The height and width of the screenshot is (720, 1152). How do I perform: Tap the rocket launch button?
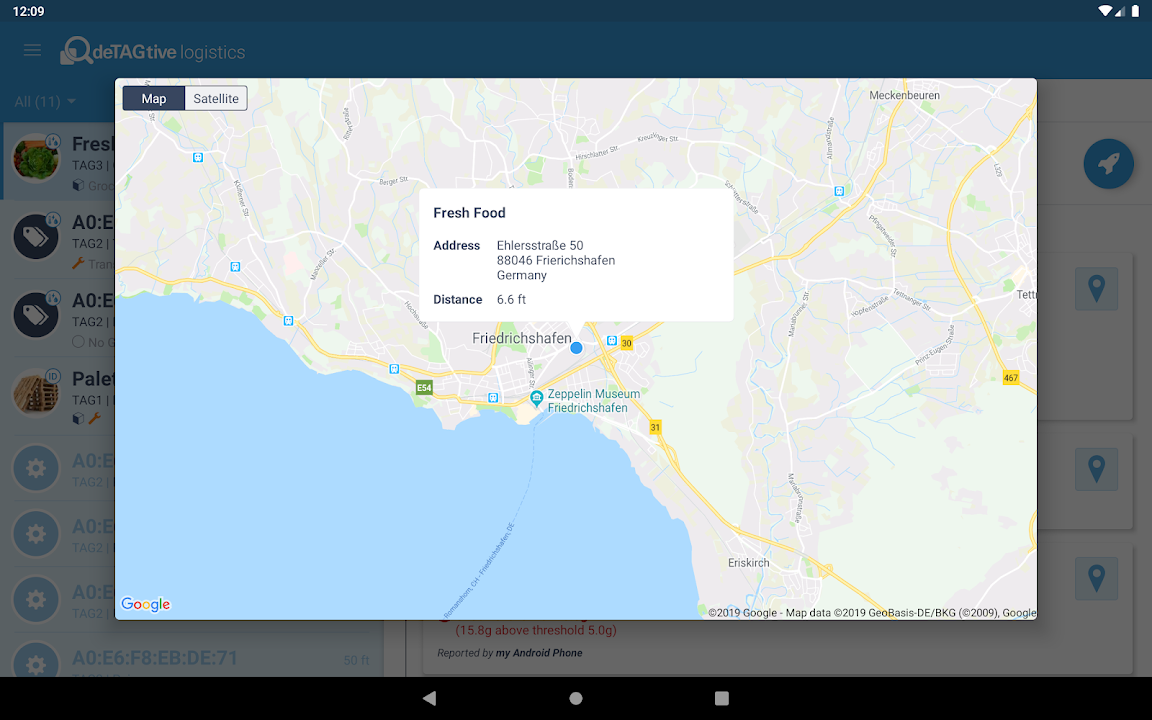[1108, 163]
